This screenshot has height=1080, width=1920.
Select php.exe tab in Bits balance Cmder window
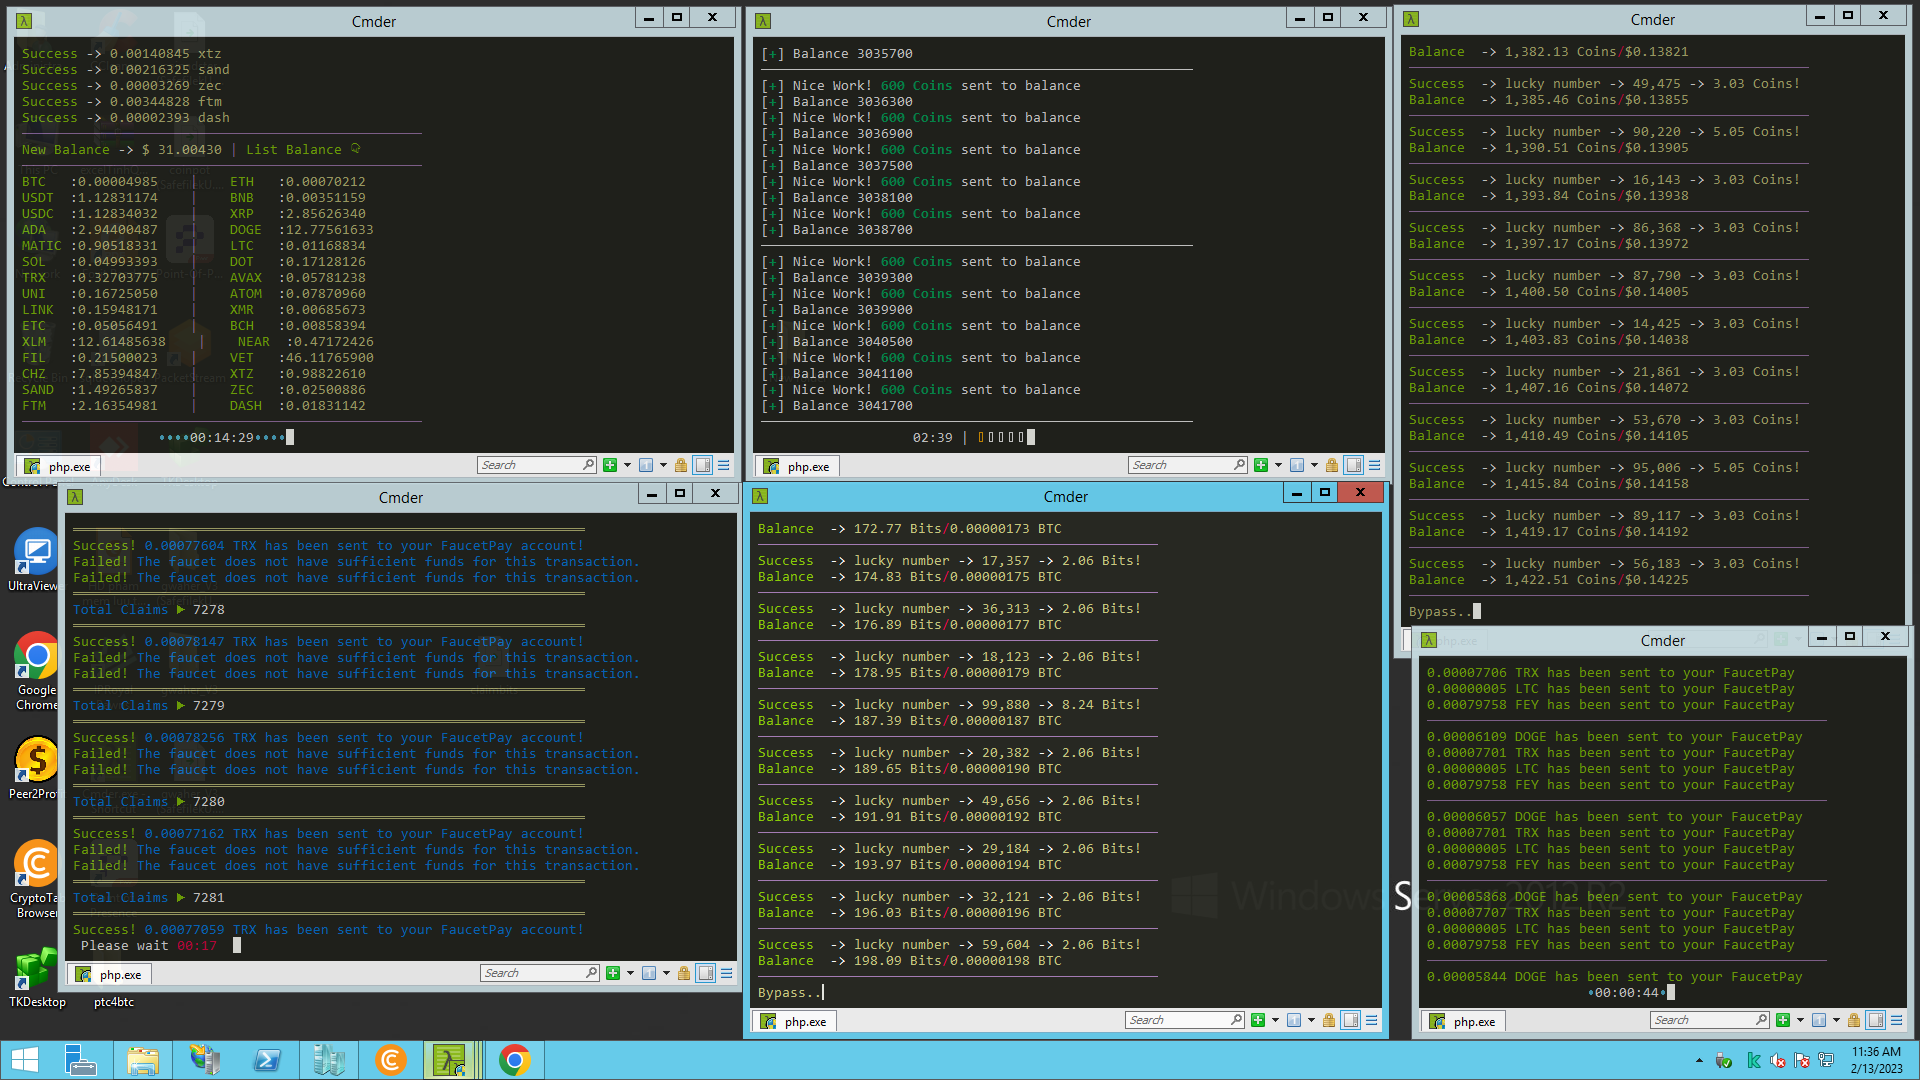click(794, 1021)
